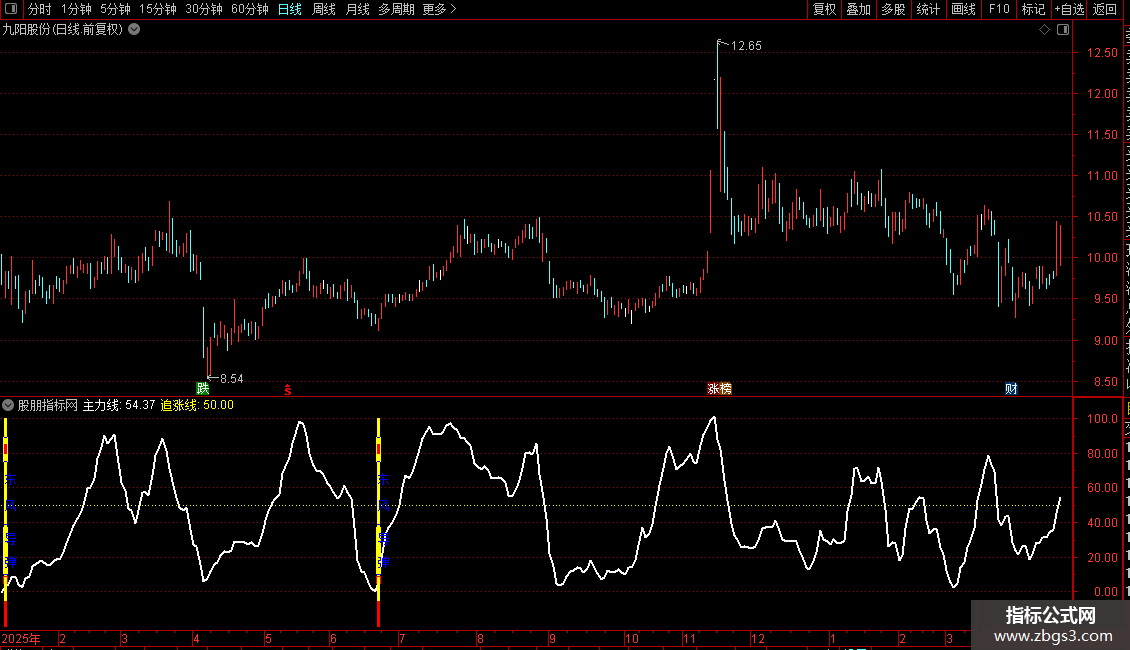Click the 叠加 overlay button
1130x650 pixels.
[x=858, y=9]
